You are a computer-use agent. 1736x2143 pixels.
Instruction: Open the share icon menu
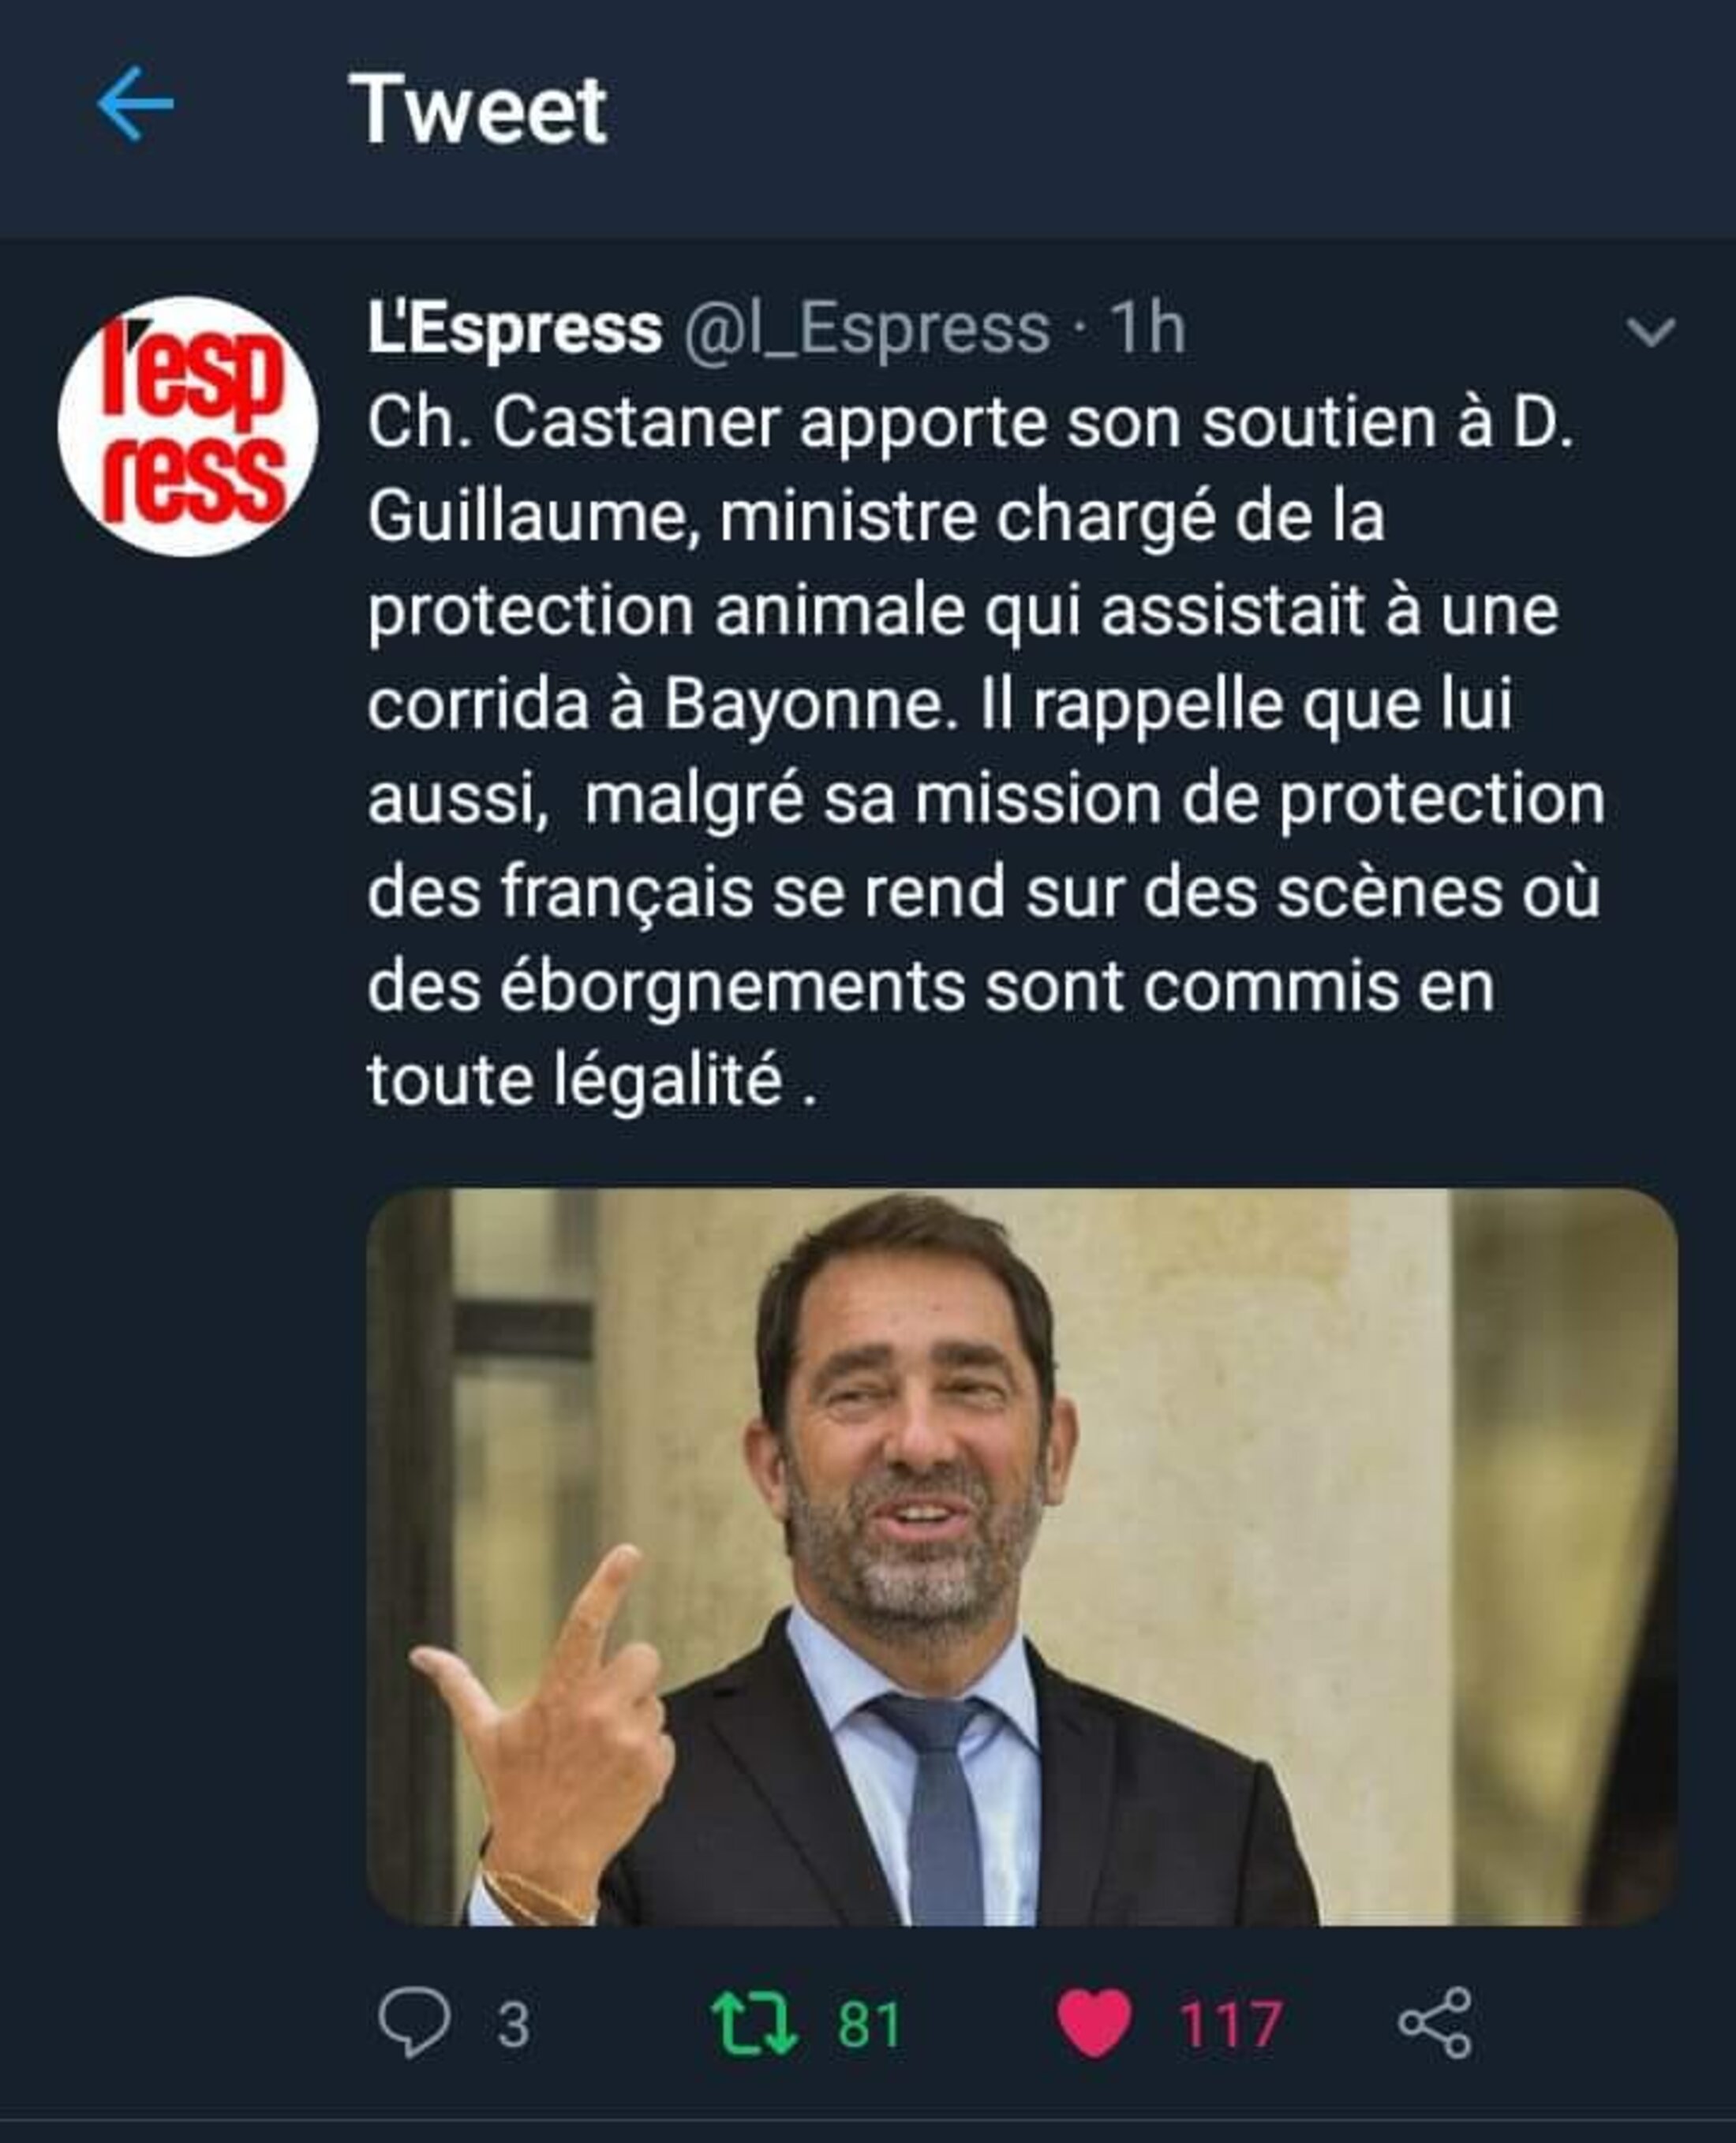[1435, 2023]
